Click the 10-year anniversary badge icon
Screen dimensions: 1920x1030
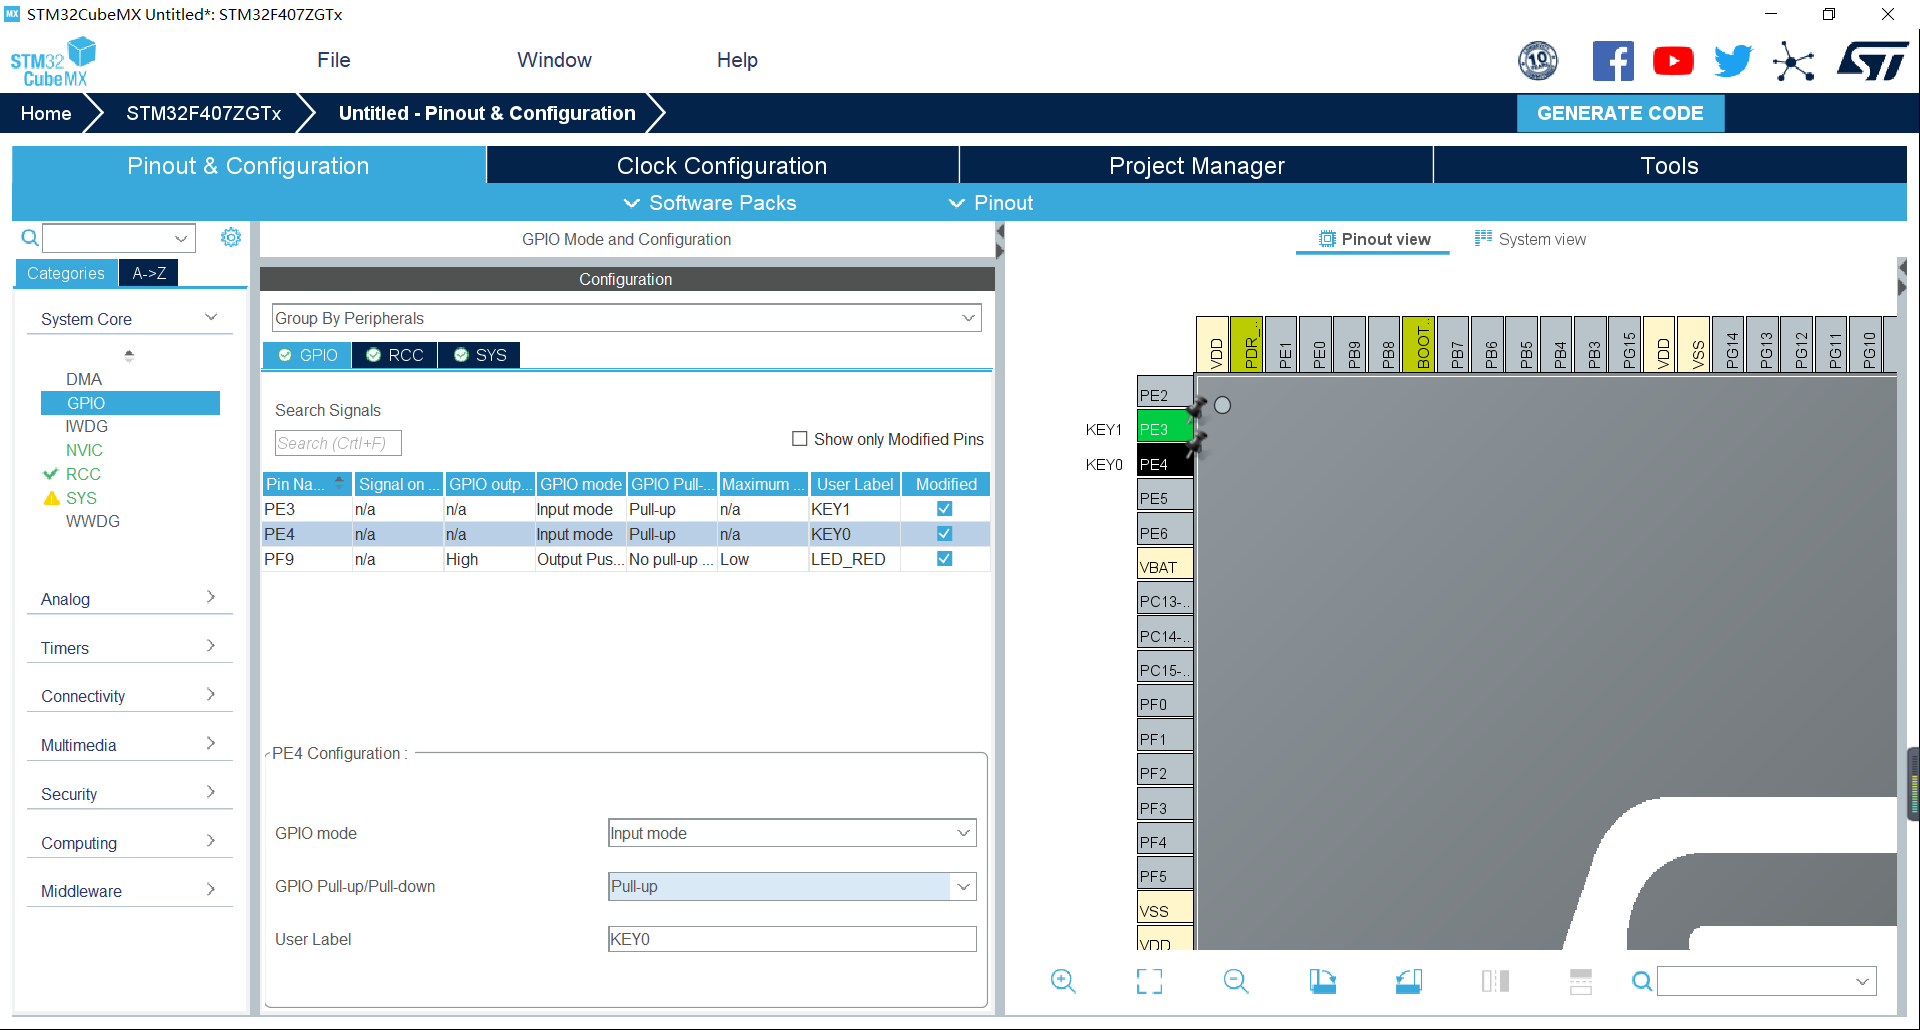point(1538,61)
